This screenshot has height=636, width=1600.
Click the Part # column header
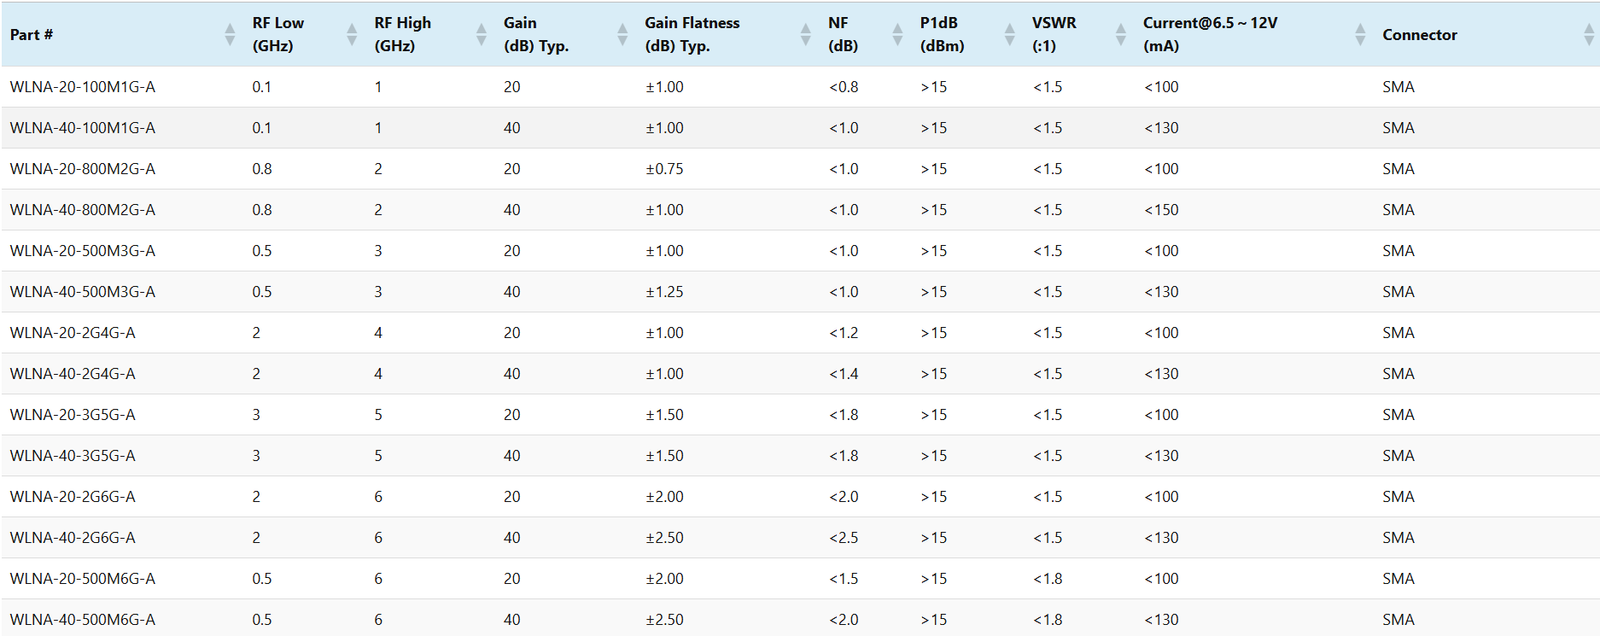coord(32,35)
